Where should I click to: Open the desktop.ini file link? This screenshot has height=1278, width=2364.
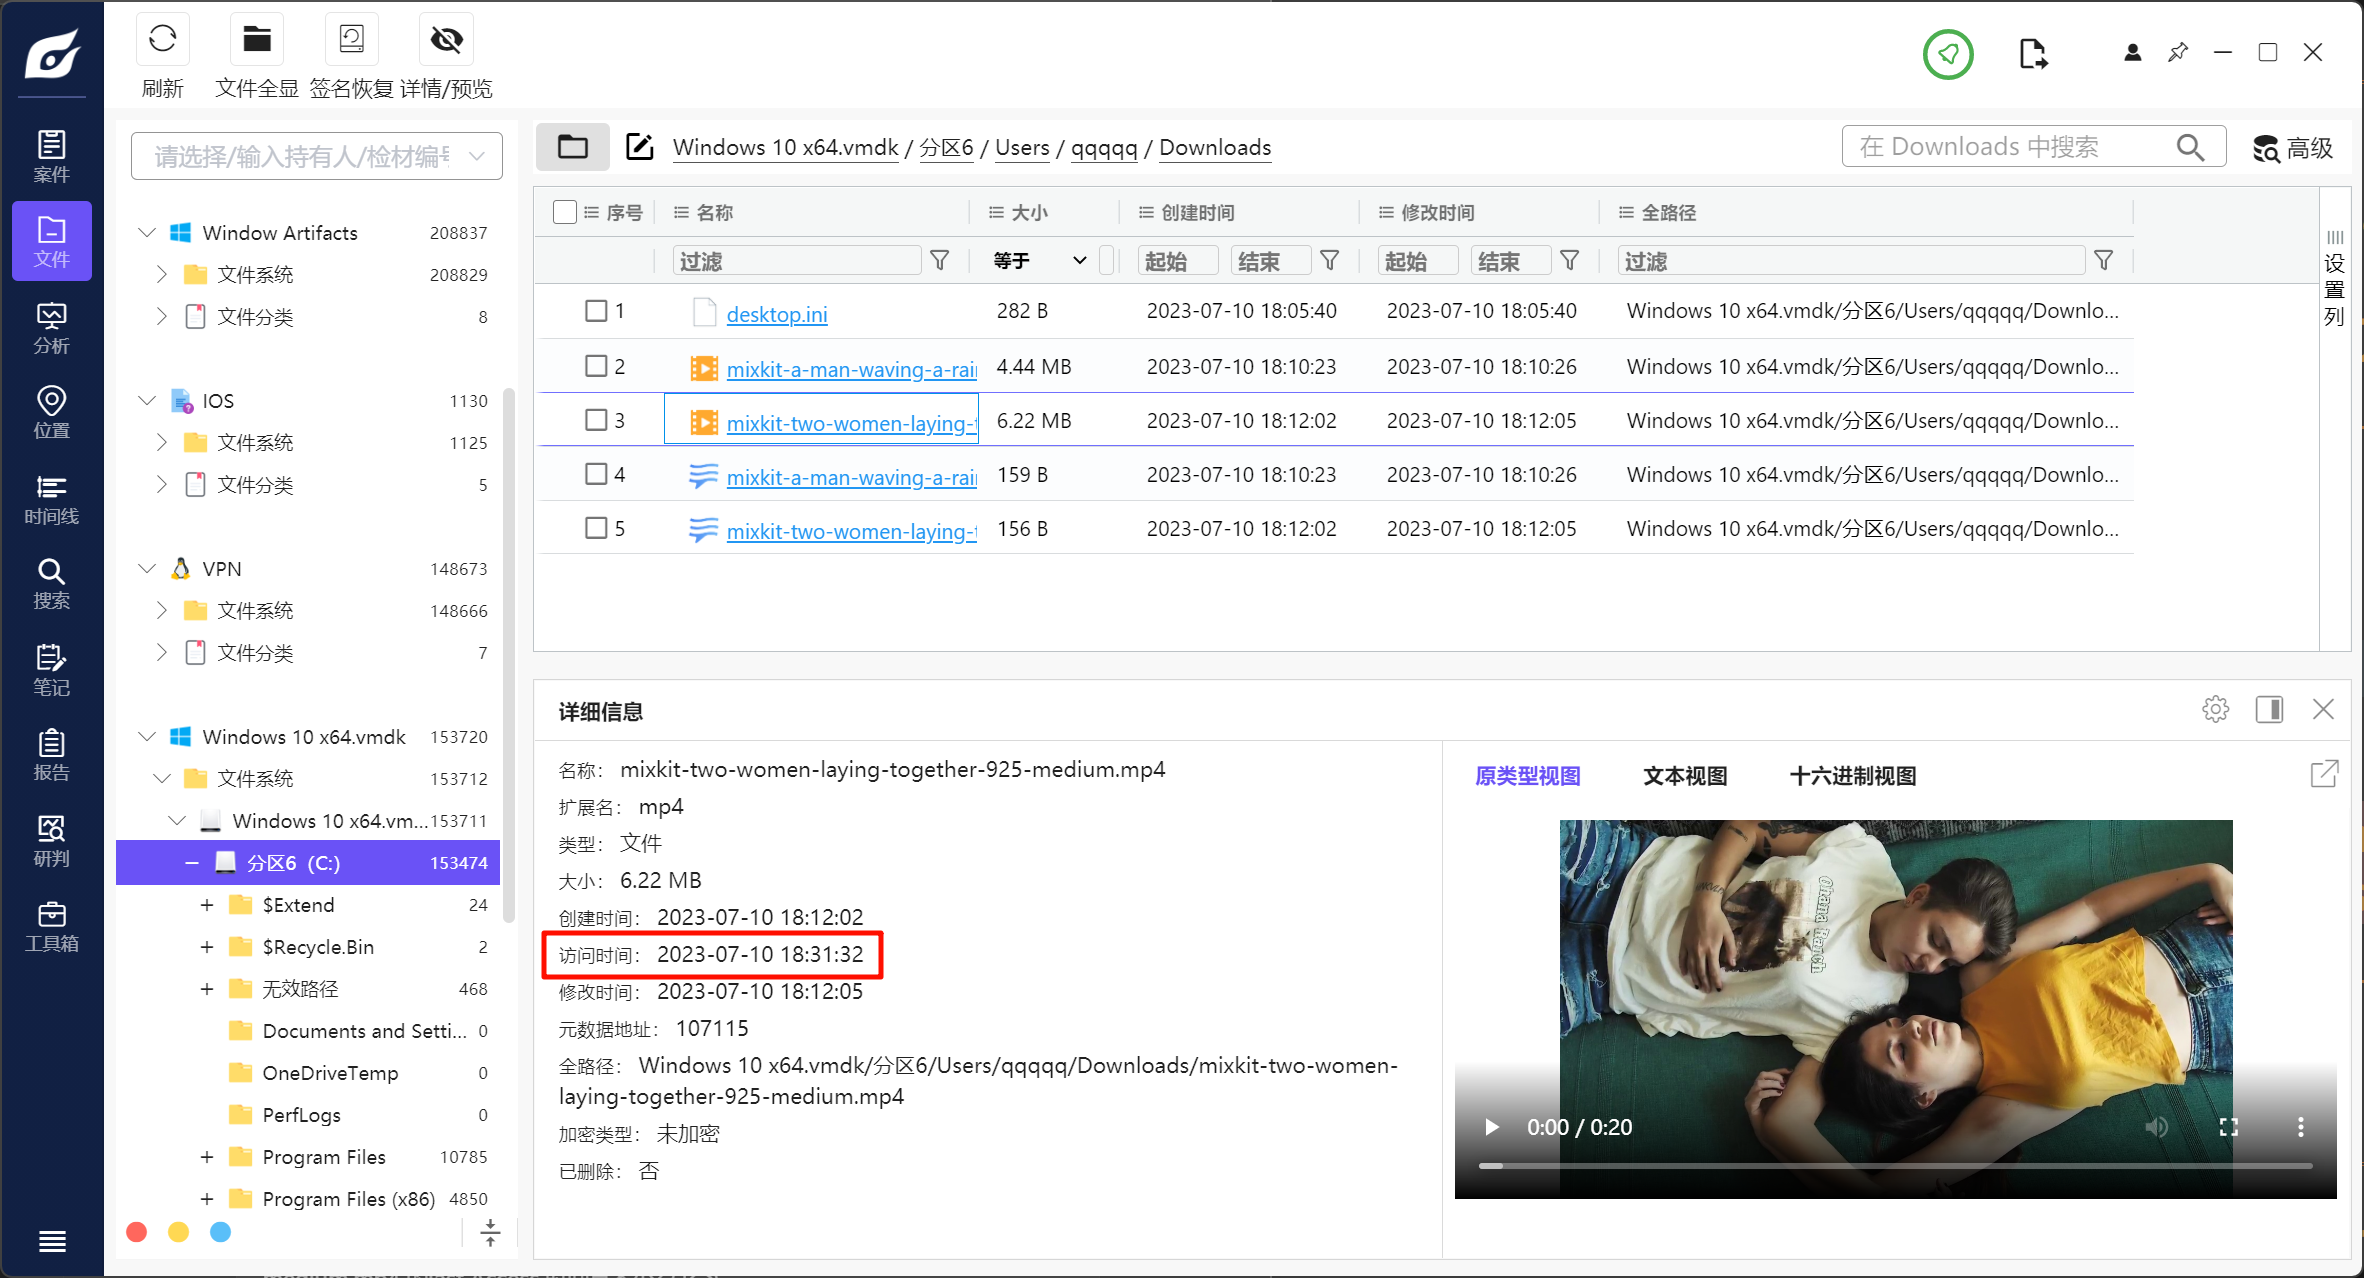point(776,314)
